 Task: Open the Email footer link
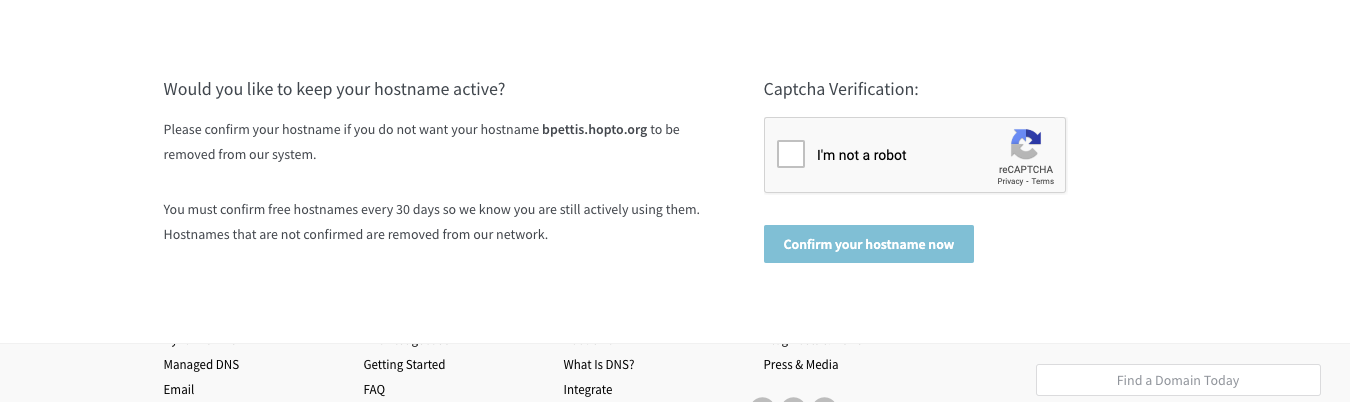(179, 390)
